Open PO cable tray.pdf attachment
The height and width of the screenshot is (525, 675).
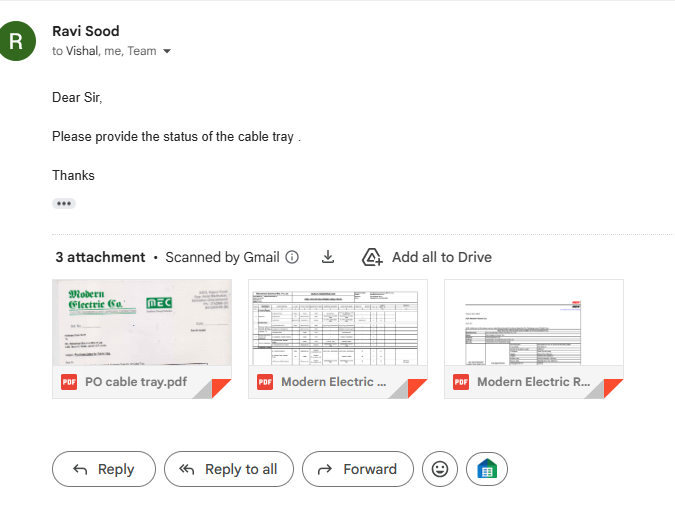click(142, 338)
